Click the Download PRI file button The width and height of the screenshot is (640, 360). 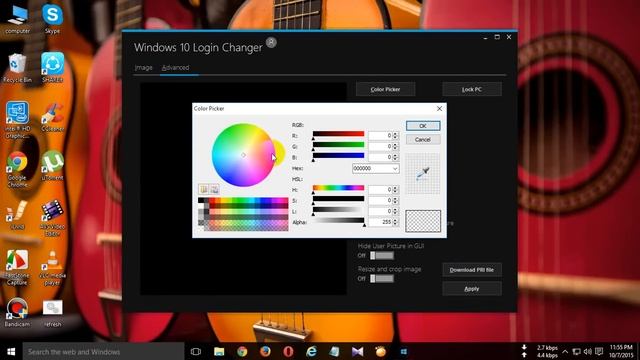472,270
